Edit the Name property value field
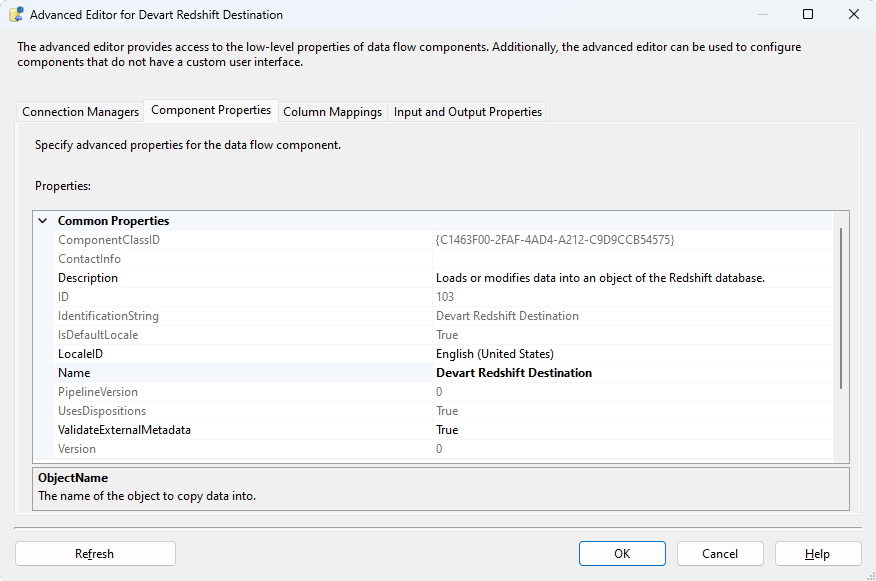876x581 pixels. point(630,373)
